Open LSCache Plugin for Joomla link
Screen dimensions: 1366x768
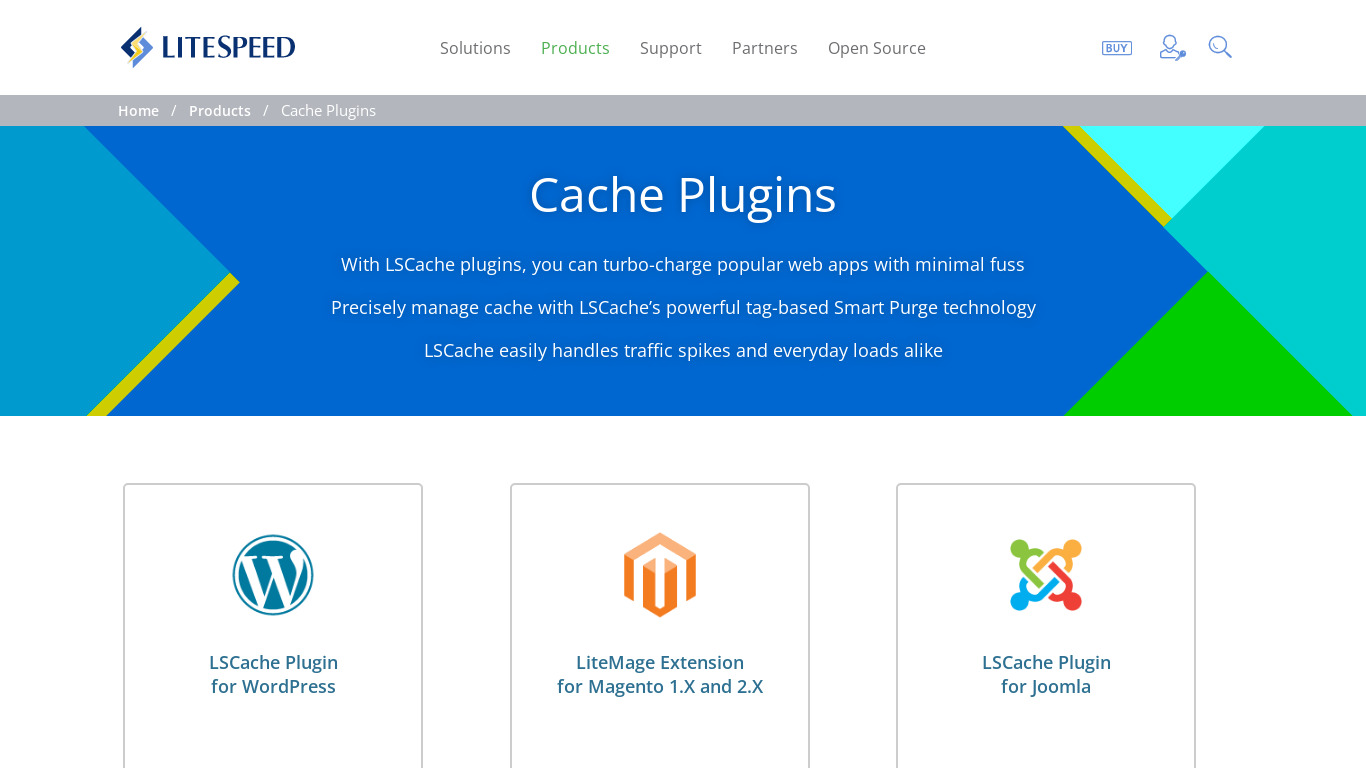tap(1046, 675)
